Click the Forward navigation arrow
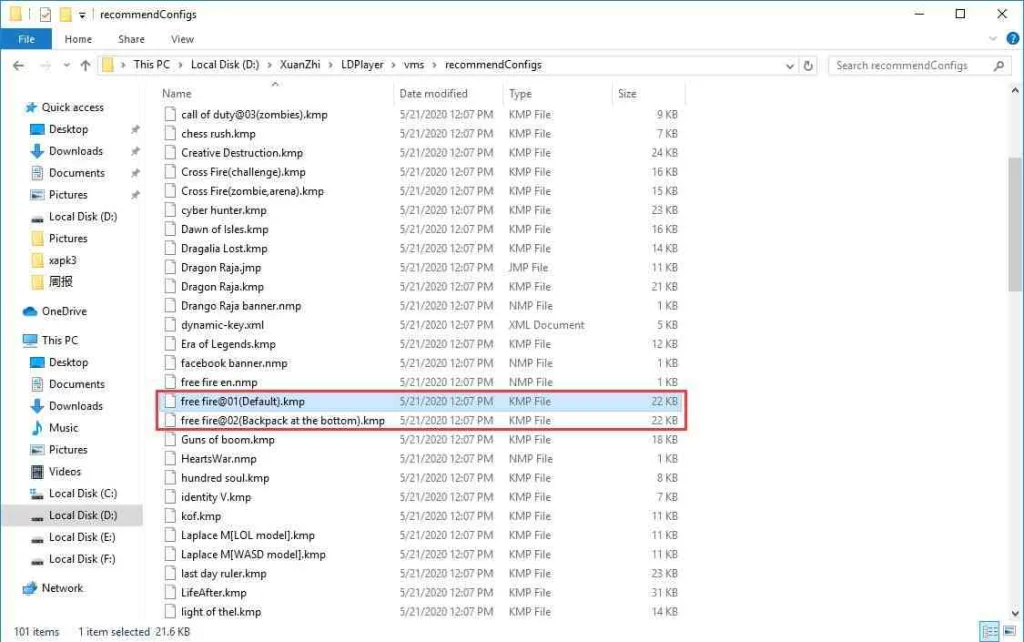This screenshot has height=642, width=1024. point(45,65)
